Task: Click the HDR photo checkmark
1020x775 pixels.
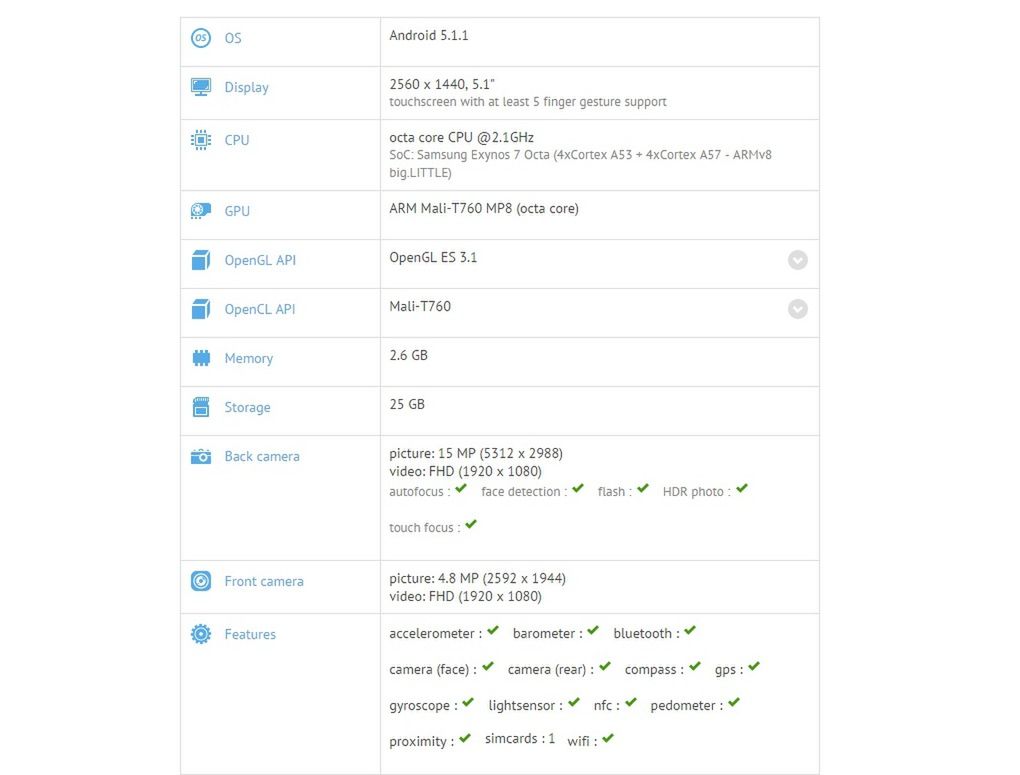Action: pyautogui.click(x=740, y=488)
